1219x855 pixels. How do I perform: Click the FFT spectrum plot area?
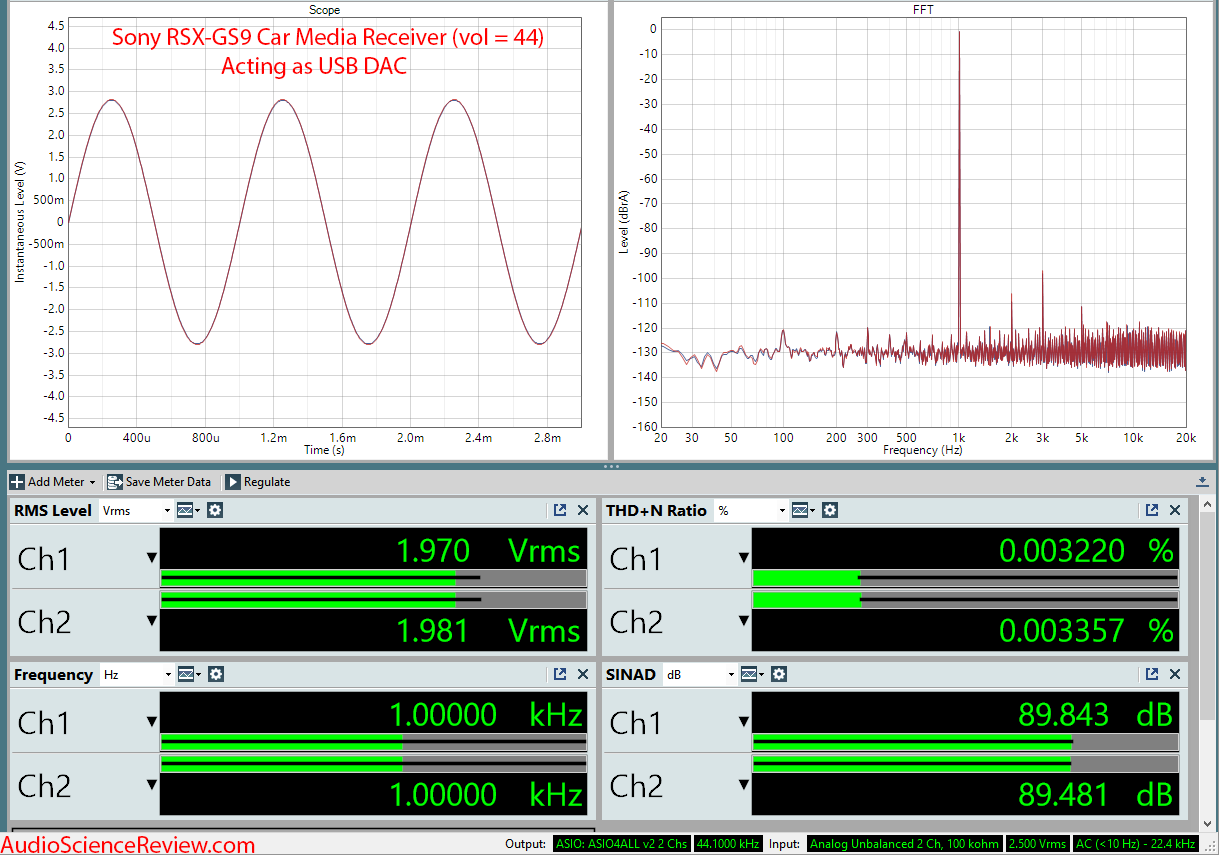tap(923, 222)
